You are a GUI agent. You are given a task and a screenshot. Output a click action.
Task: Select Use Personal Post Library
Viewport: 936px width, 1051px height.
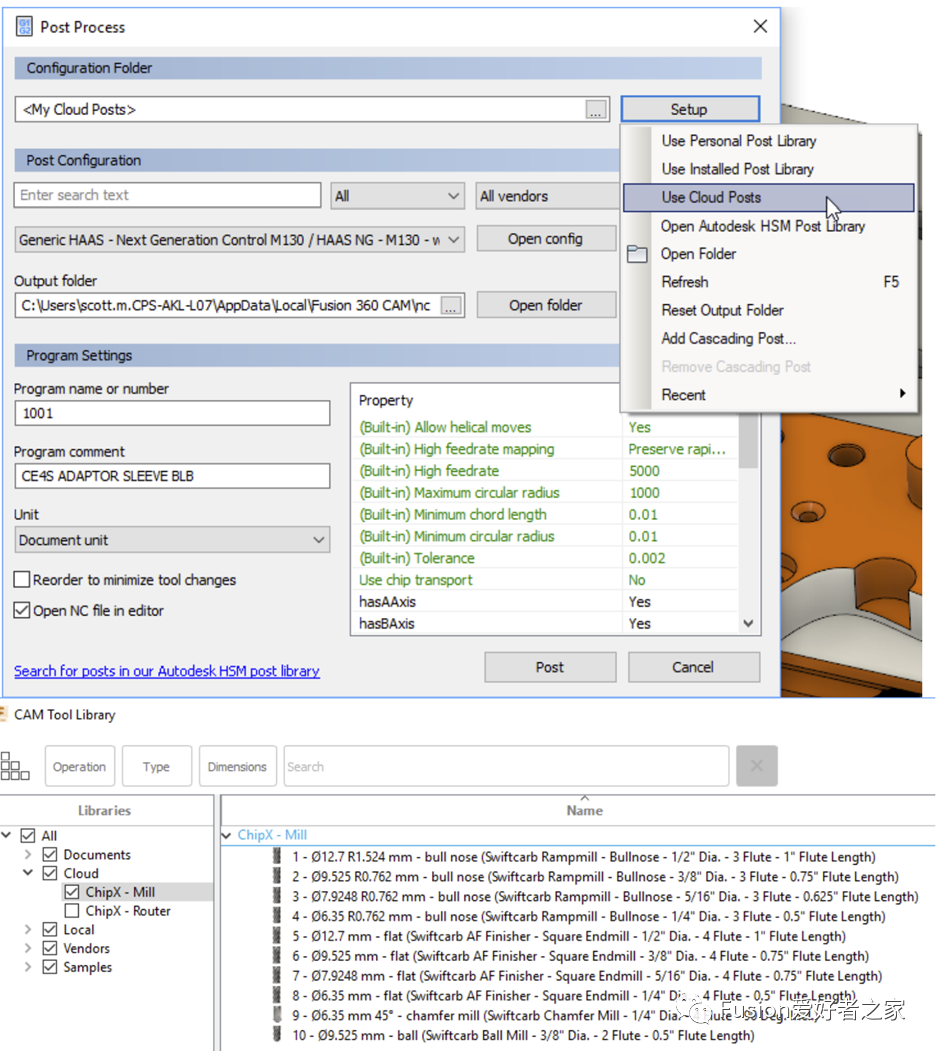(x=768, y=141)
